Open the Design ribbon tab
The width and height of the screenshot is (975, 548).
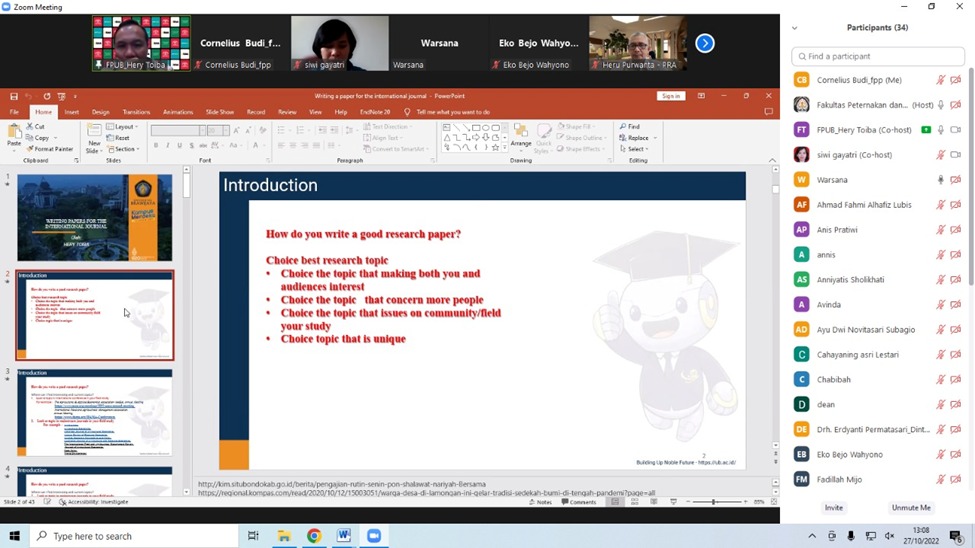[x=100, y=112]
